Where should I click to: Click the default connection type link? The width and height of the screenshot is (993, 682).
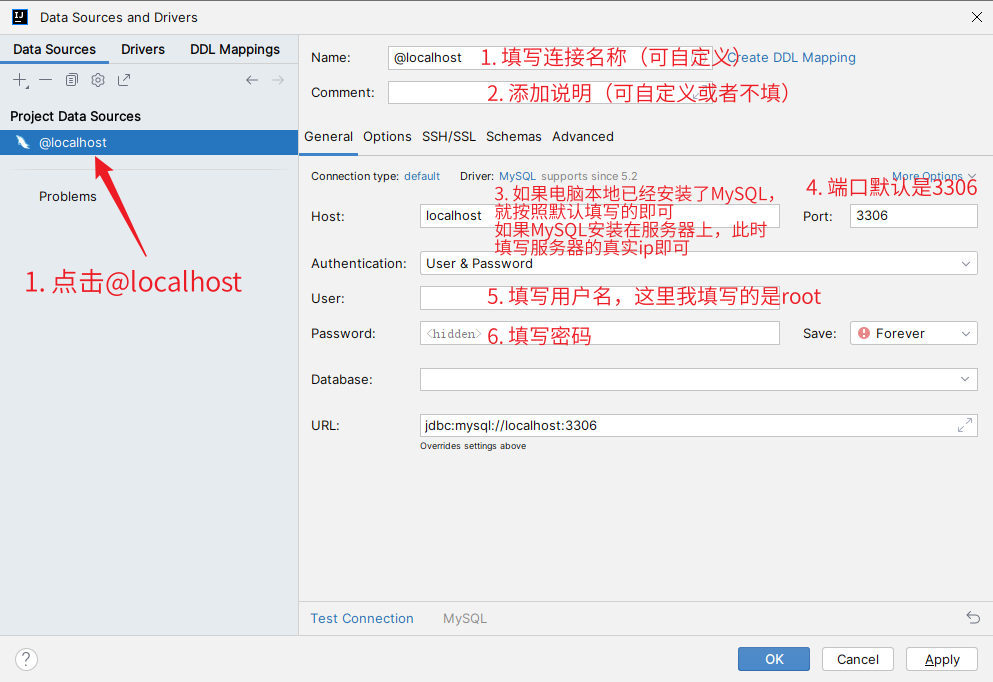422,176
